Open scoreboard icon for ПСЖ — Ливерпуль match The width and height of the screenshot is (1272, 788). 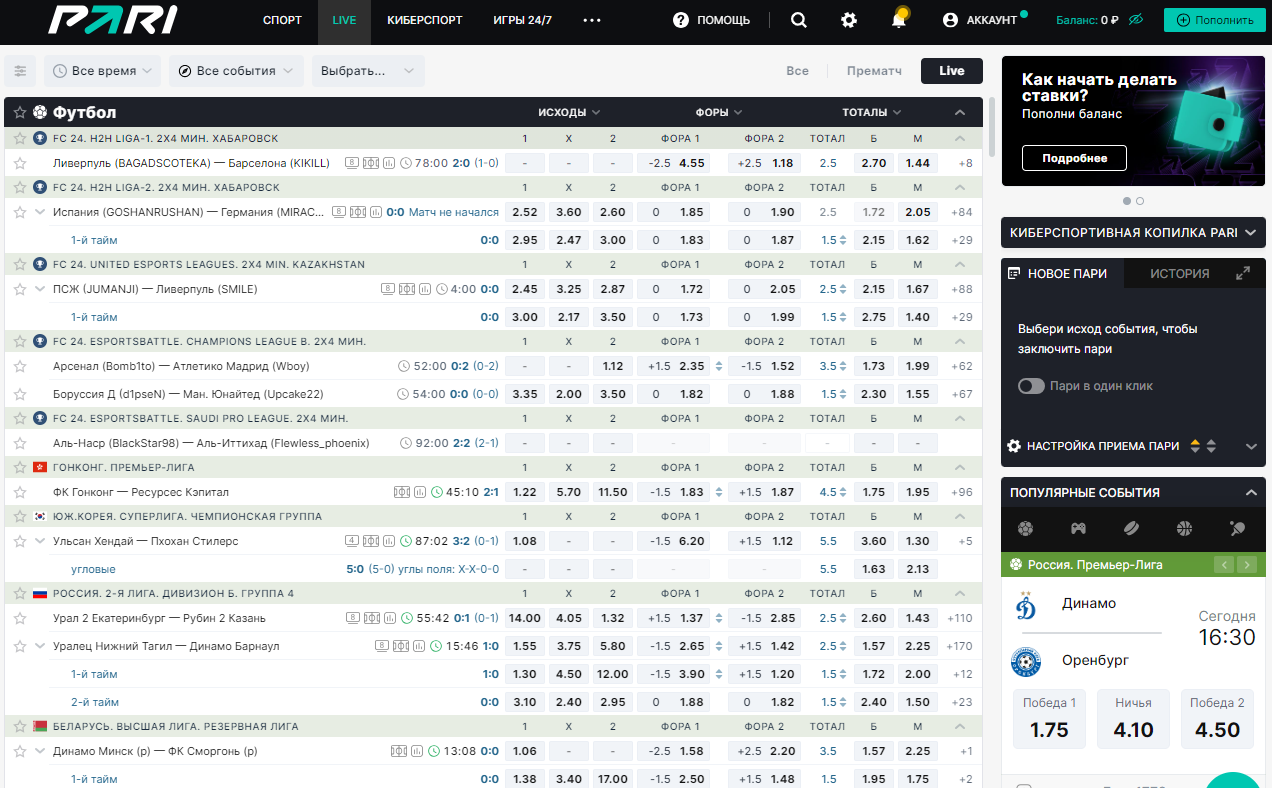(388, 289)
